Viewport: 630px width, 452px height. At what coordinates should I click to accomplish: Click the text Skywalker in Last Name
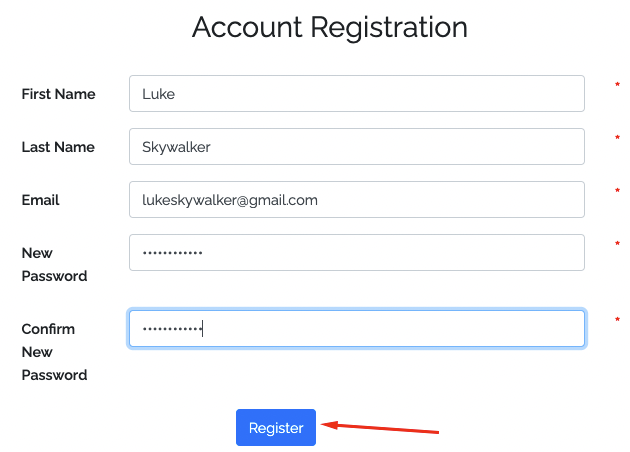[176, 147]
